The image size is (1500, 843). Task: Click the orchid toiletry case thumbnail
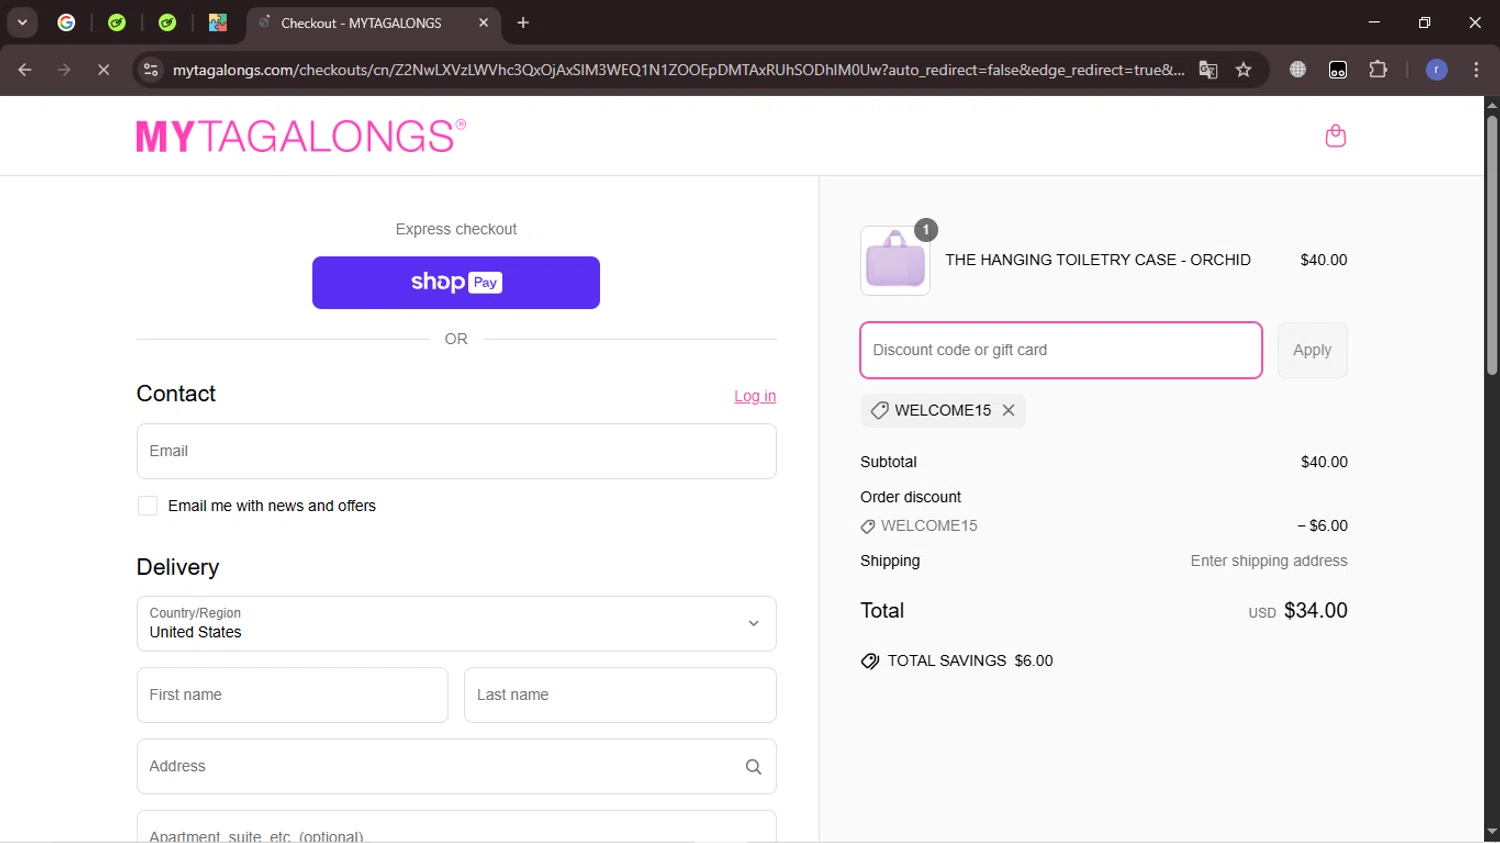(895, 261)
